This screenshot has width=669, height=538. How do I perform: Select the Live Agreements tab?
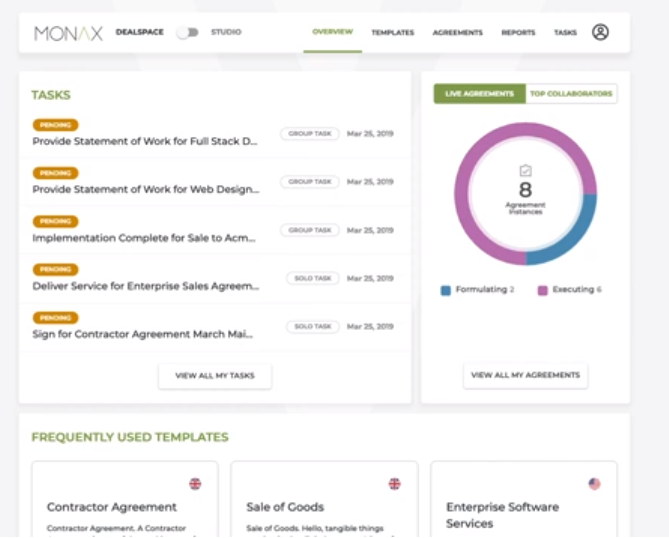coord(479,94)
